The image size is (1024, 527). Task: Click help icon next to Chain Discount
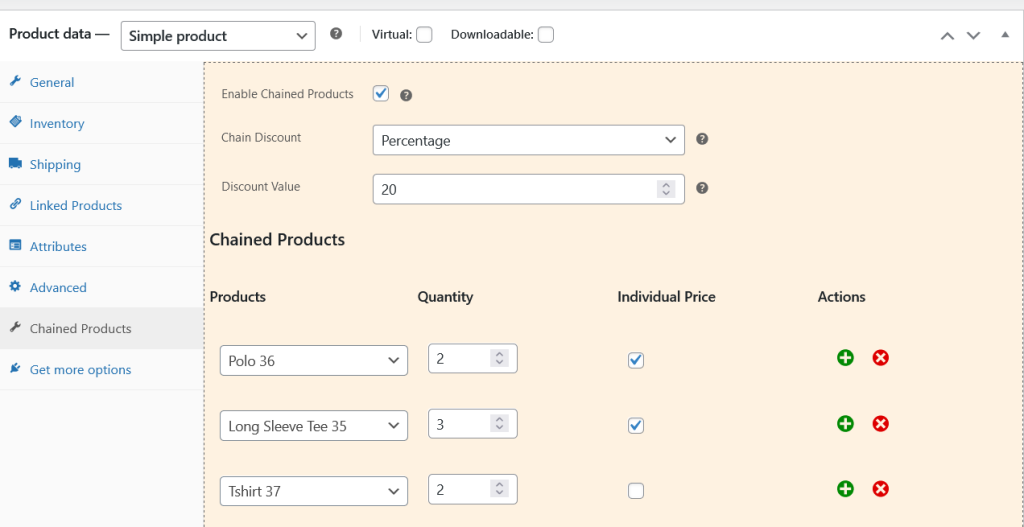[x=702, y=140]
